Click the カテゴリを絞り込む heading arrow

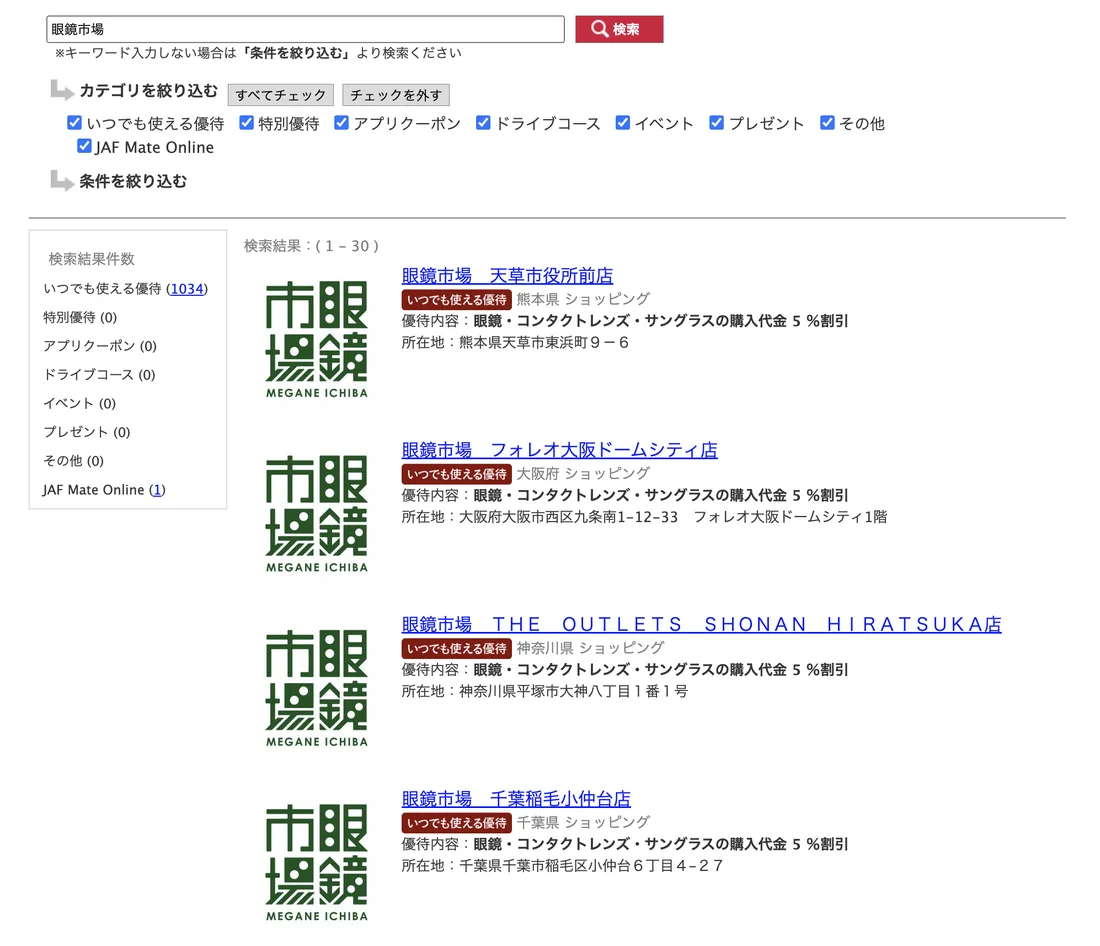click(62, 91)
